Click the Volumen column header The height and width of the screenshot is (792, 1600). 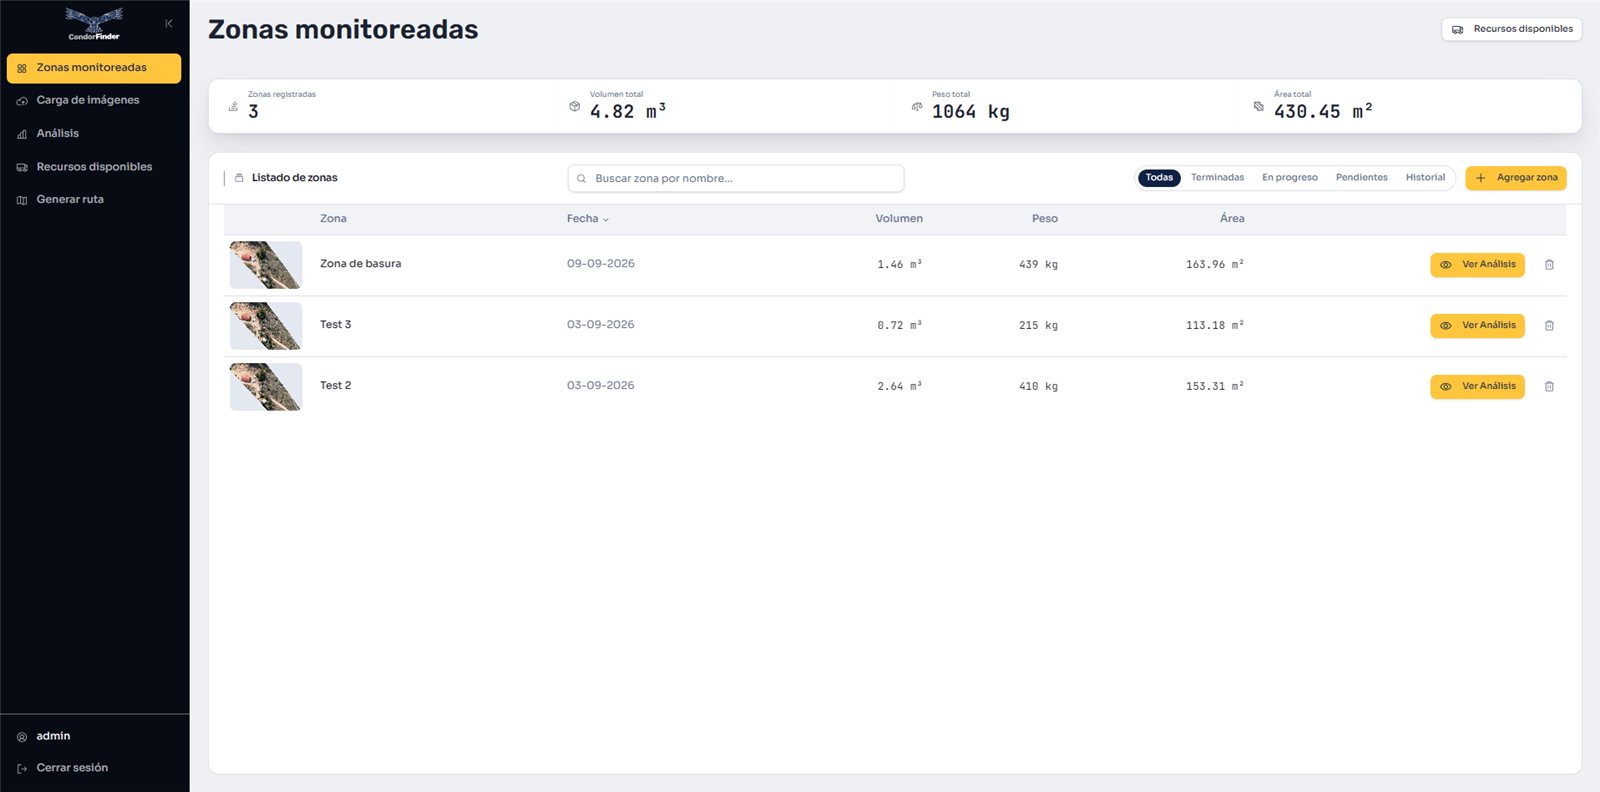coord(899,219)
